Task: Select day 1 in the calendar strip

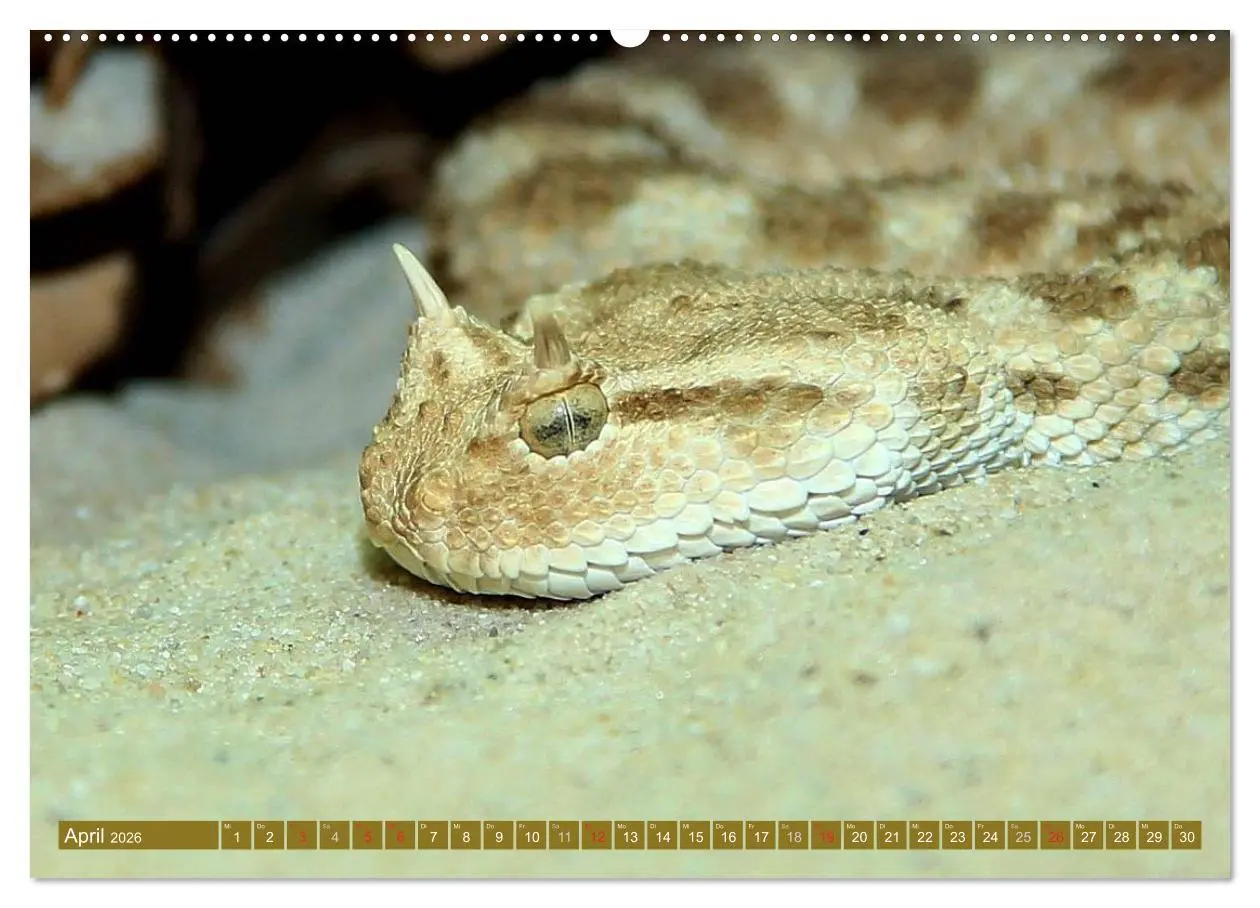Action: tap(236, 836)
